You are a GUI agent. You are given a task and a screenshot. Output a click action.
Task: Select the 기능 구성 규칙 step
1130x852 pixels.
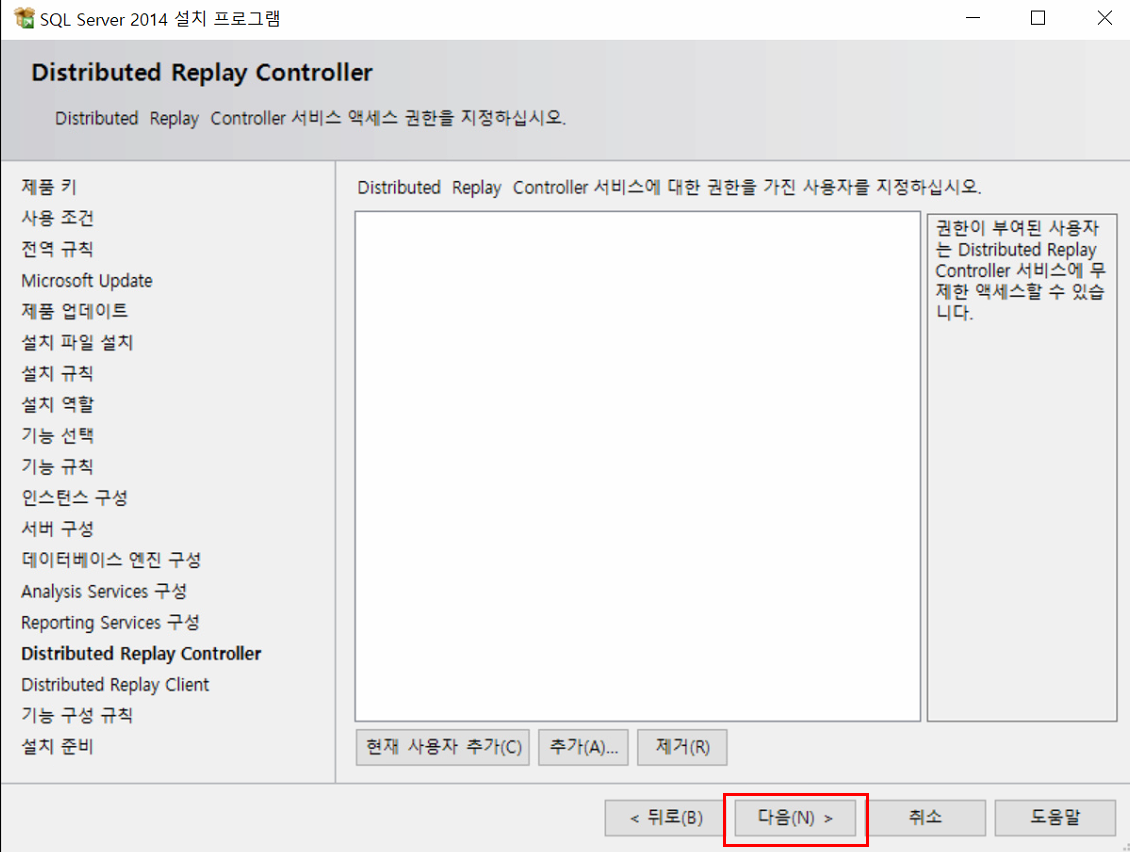(77, 715)
